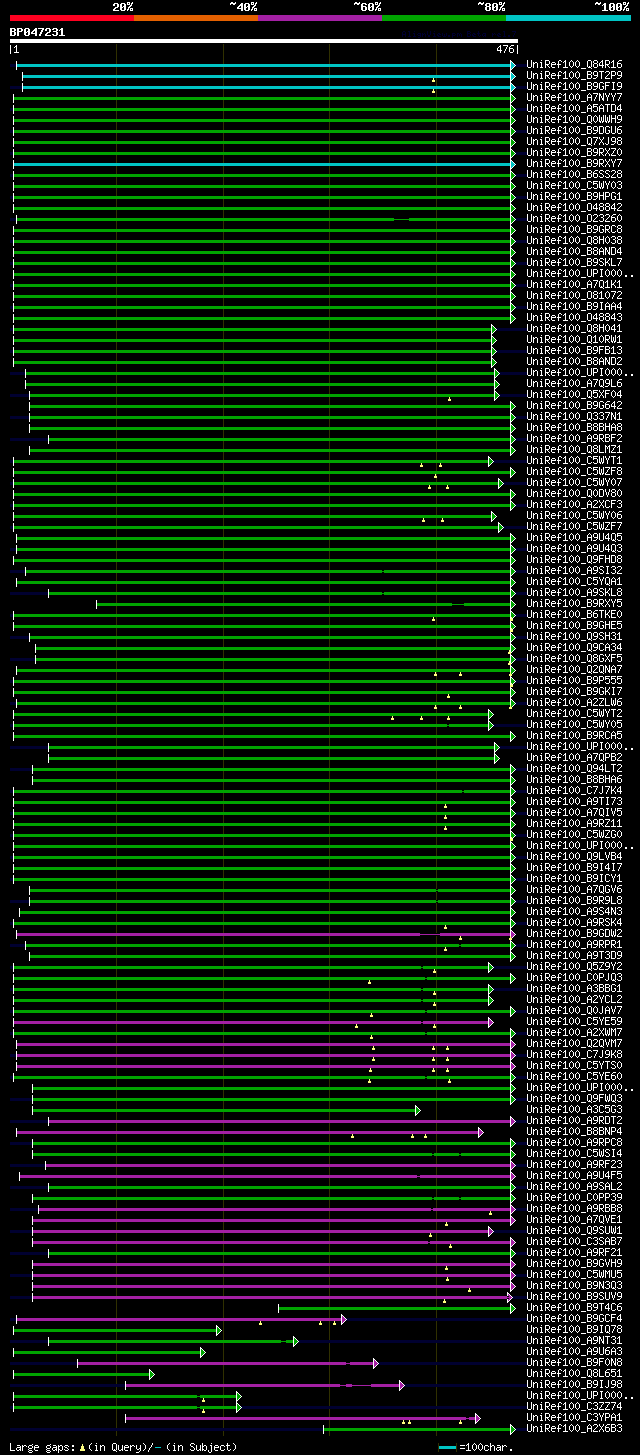Image resolution: width=640 pixels, height=1455 pixels.
Task: Select hit label UniRef100_A5ATD4
Action: (574, 108)
